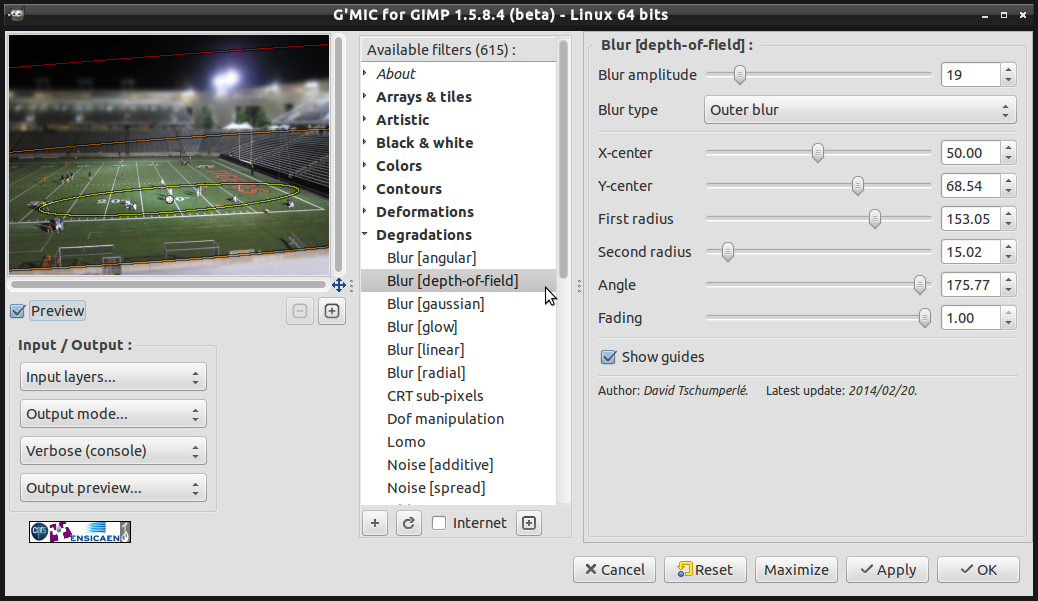Click the OK button

pos(978,570)
